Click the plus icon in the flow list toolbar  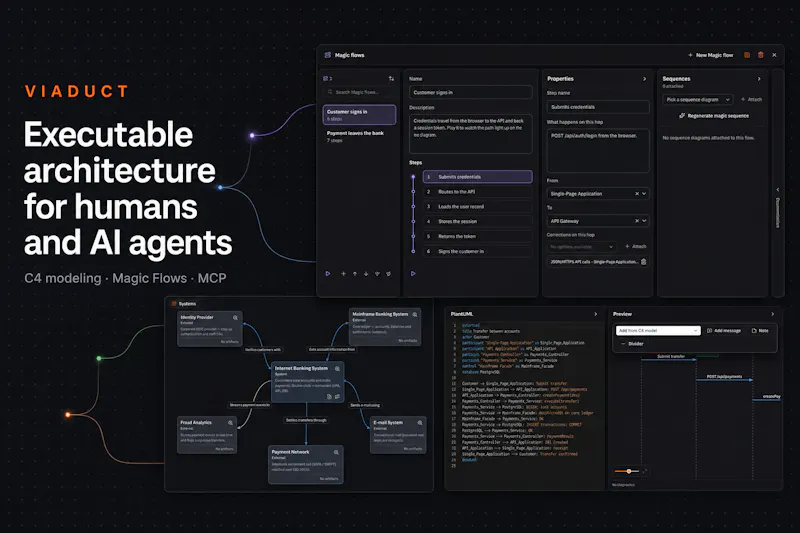pos(343,274)
